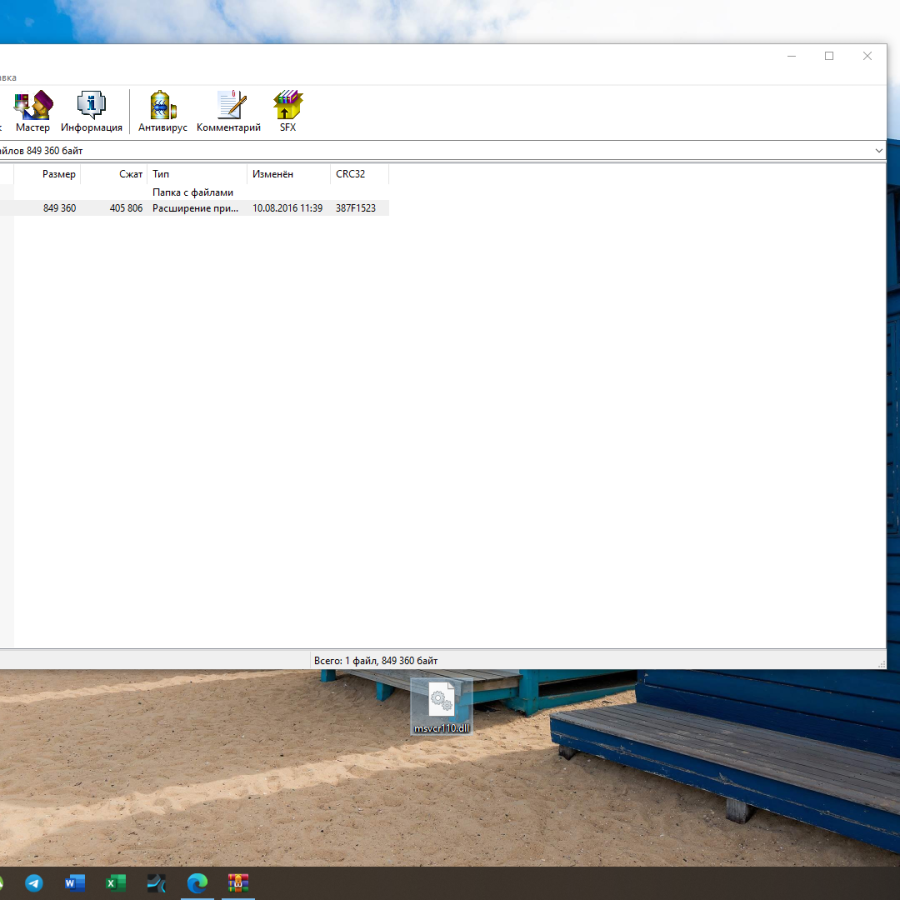Click the Информация toolbar icon

tap(91, 111)
